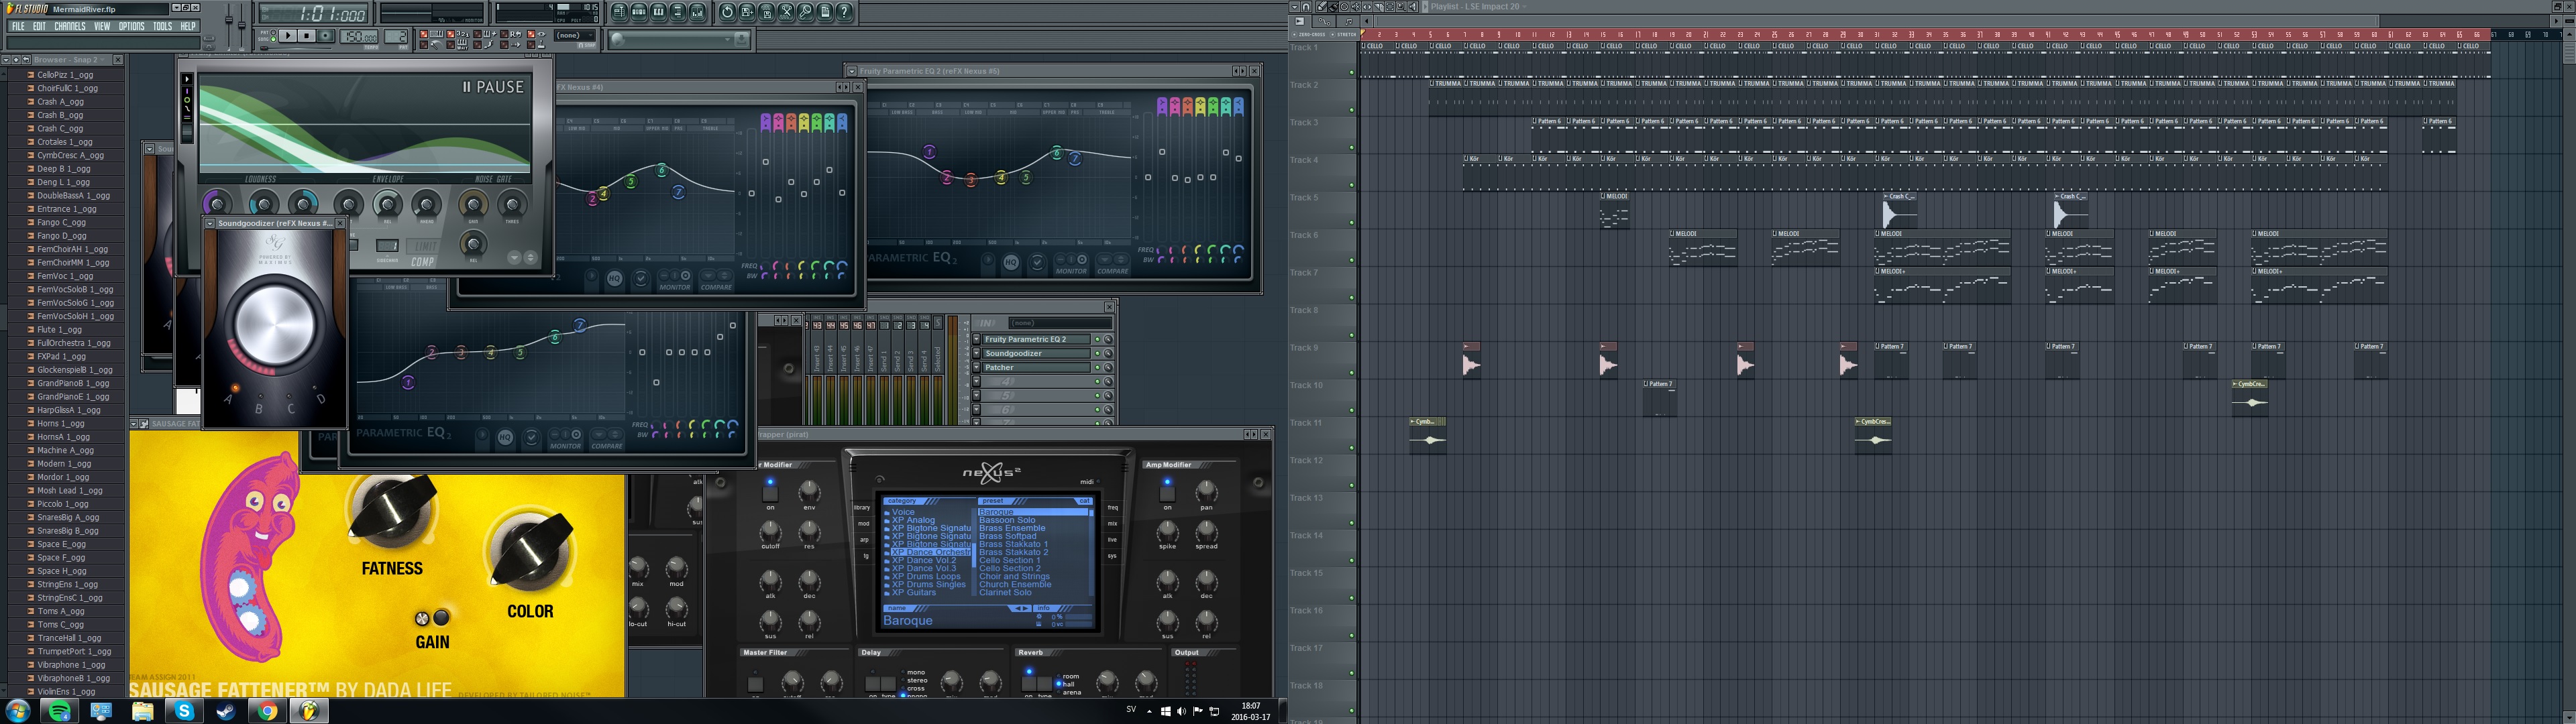
Task: Click the Play button in transport
Action: coord(288,35)
